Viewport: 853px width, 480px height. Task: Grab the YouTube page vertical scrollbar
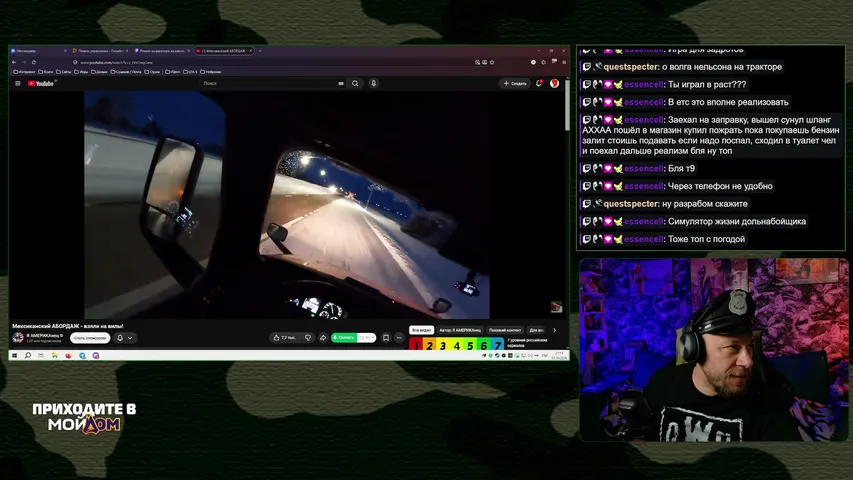[567, 106]
